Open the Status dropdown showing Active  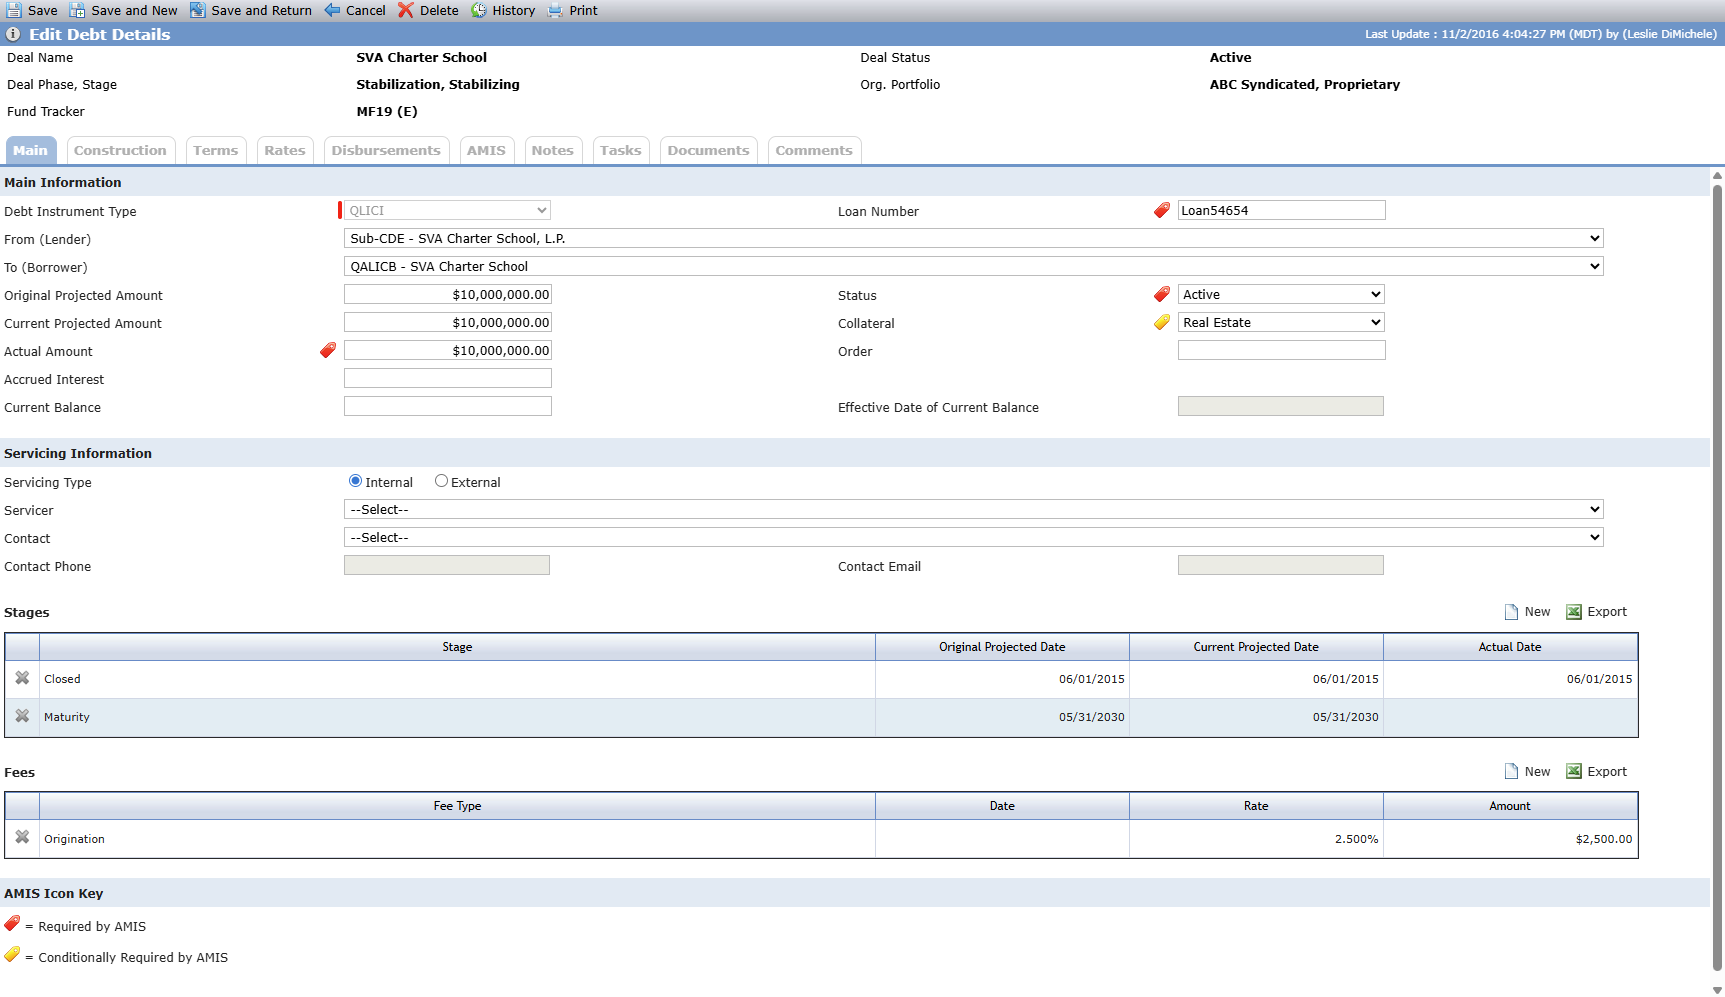pos(1281,294)
